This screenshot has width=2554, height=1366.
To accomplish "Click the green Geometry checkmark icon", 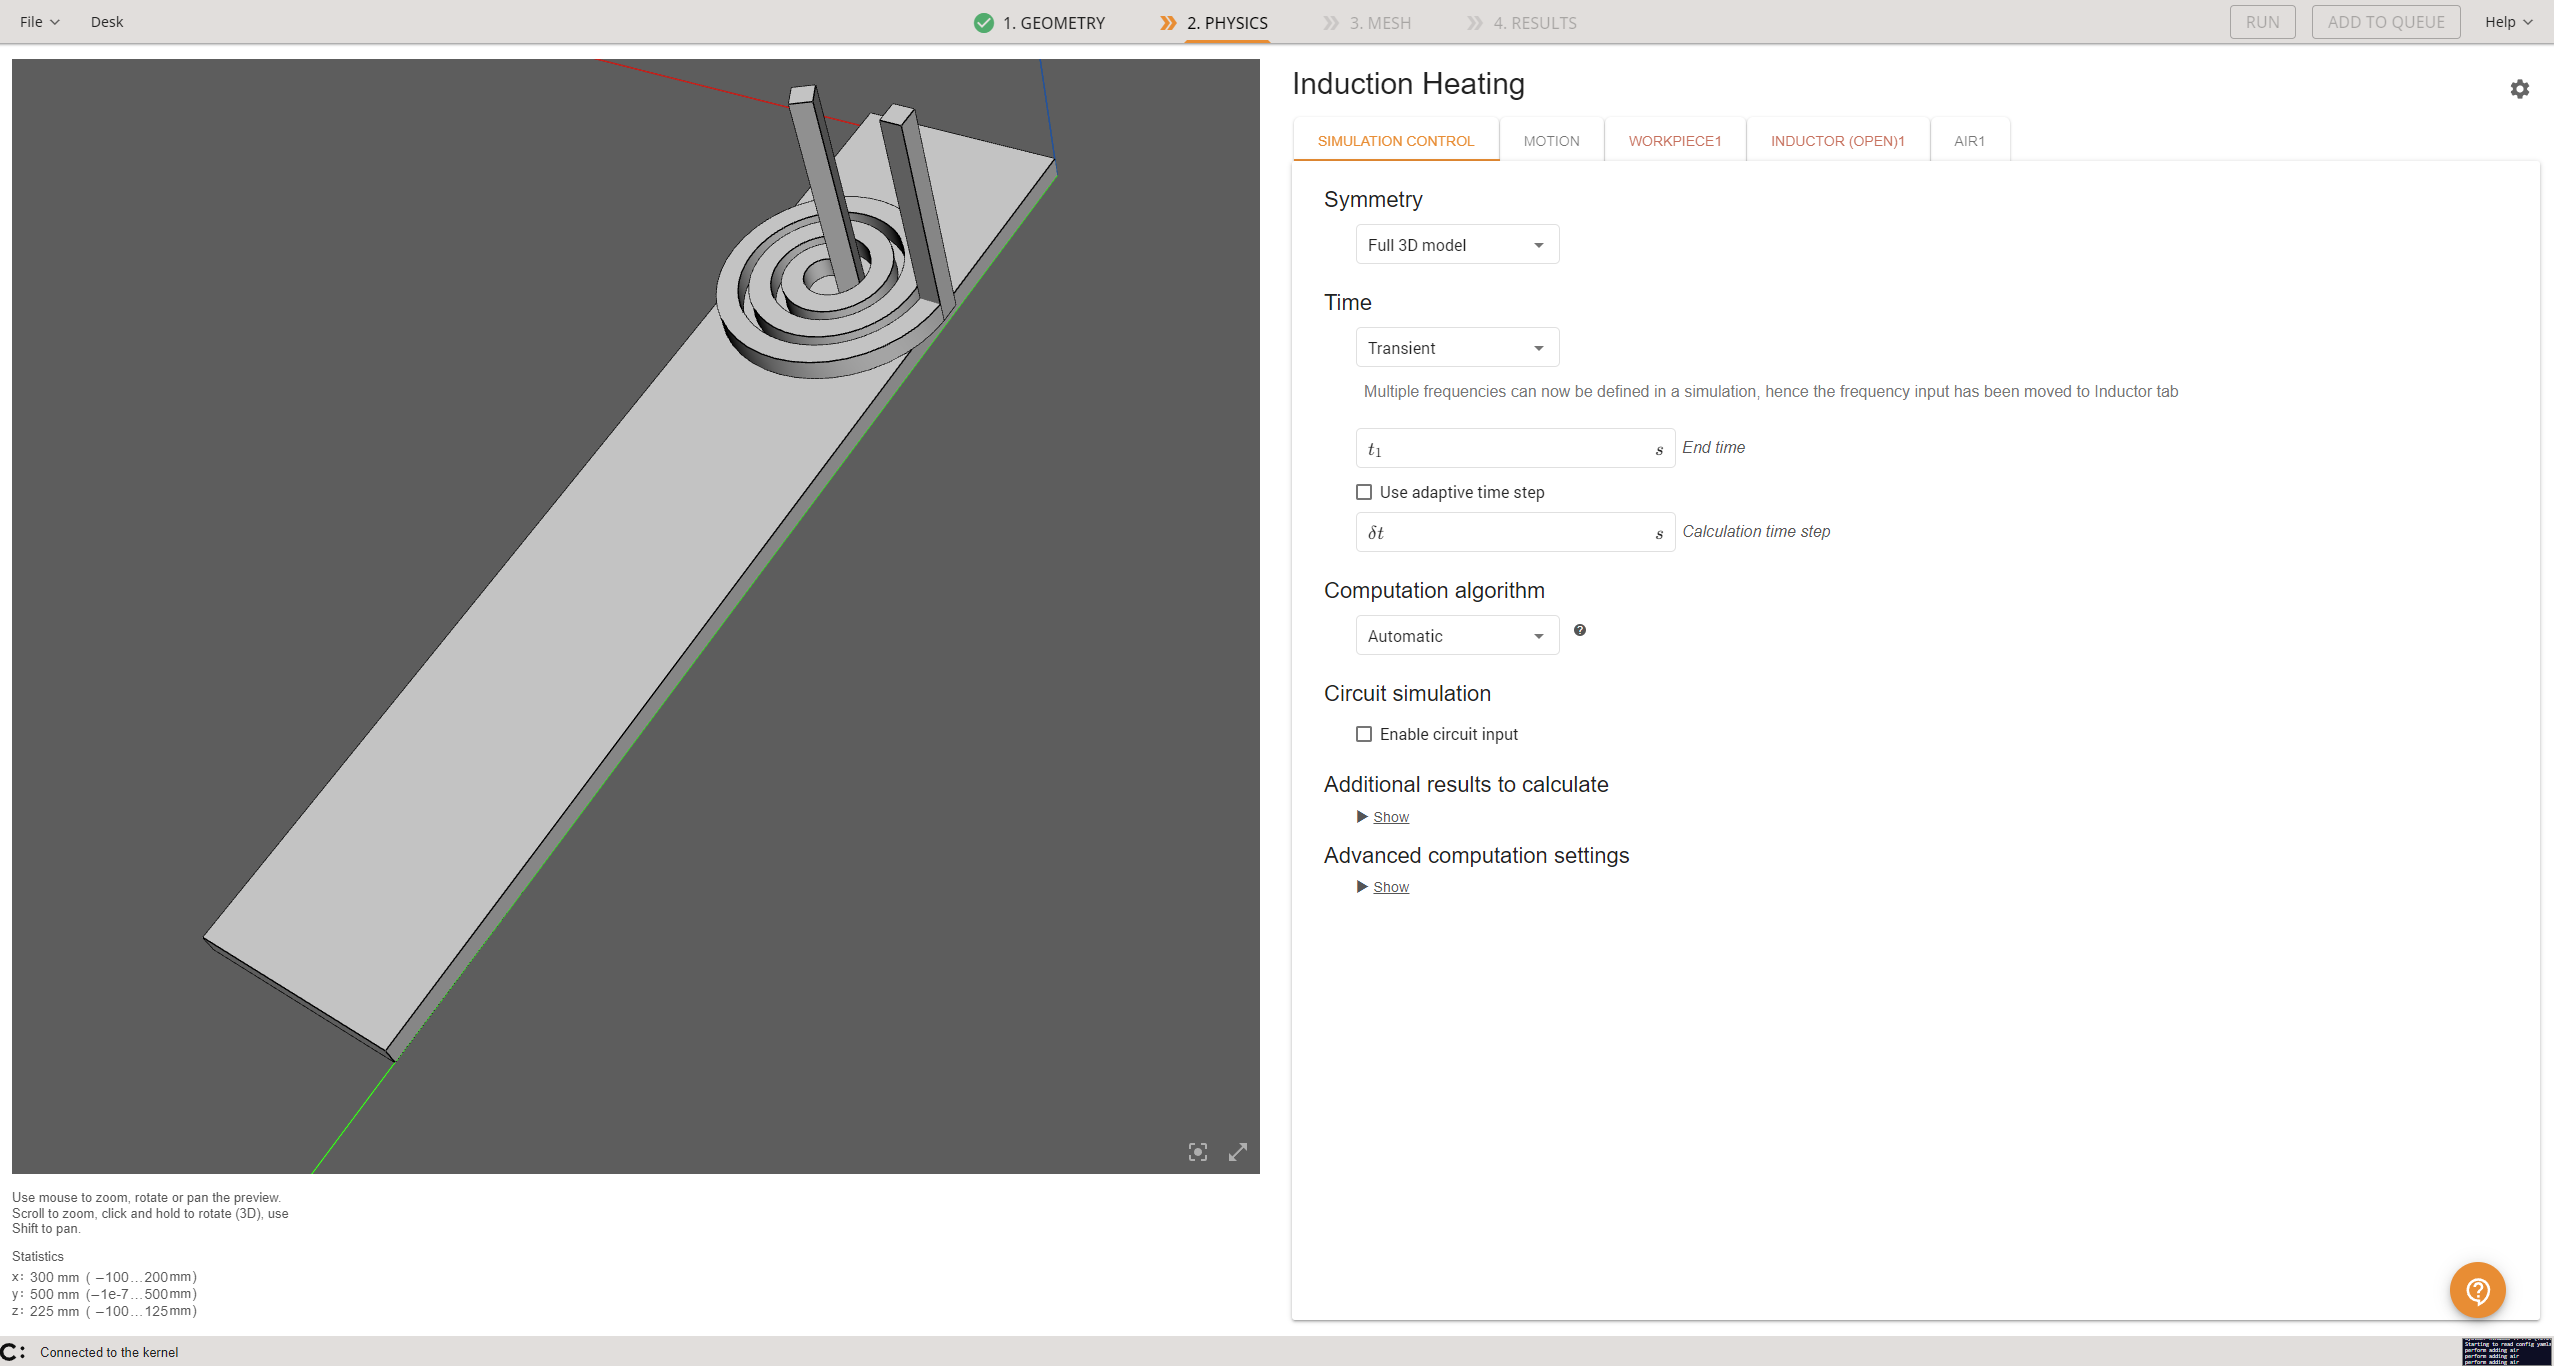I will coord(983,23).
